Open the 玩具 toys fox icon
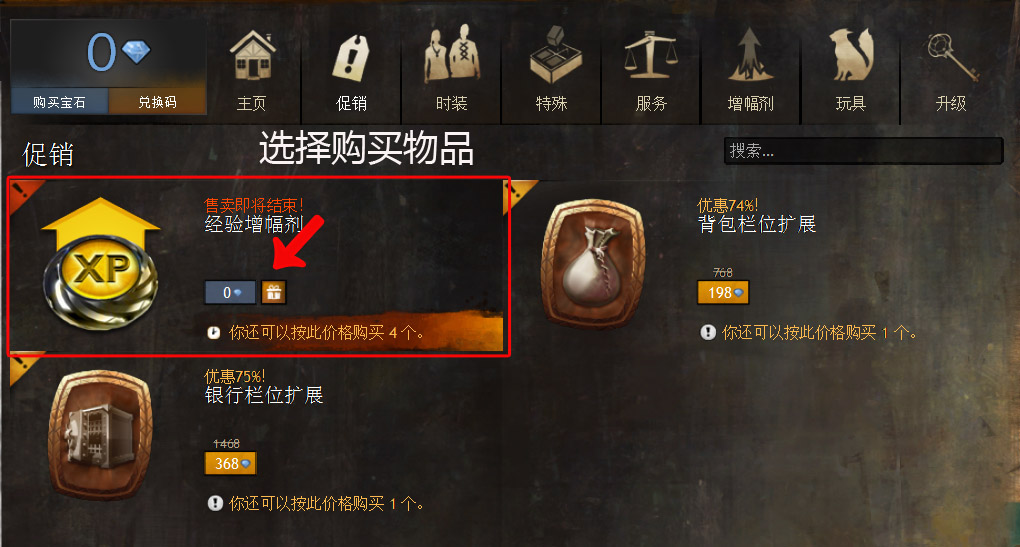1020x547 pixels. pyautogui.click(x=851, y=55)
